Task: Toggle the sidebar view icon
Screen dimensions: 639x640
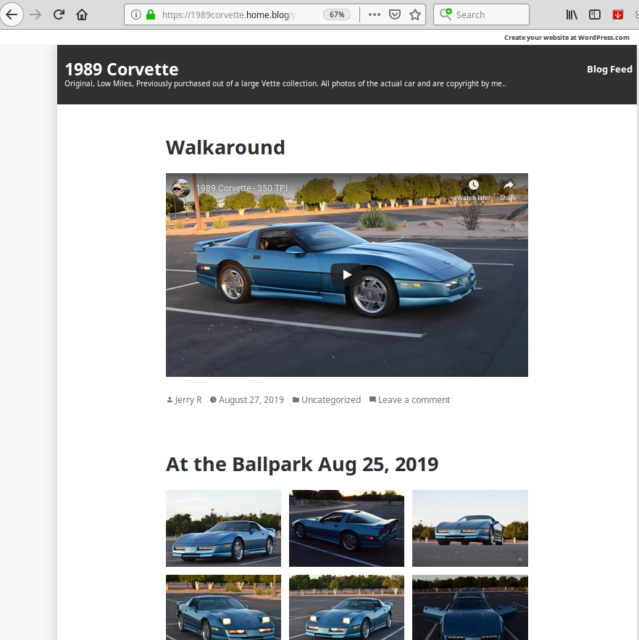Action: click(x=595, y=15)
